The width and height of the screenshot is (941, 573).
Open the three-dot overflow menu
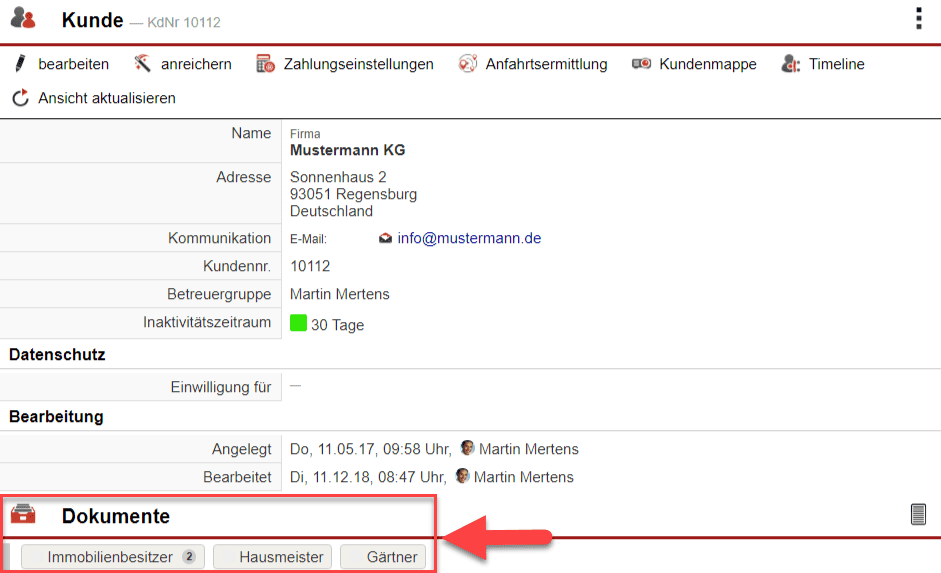pos(918,19)
